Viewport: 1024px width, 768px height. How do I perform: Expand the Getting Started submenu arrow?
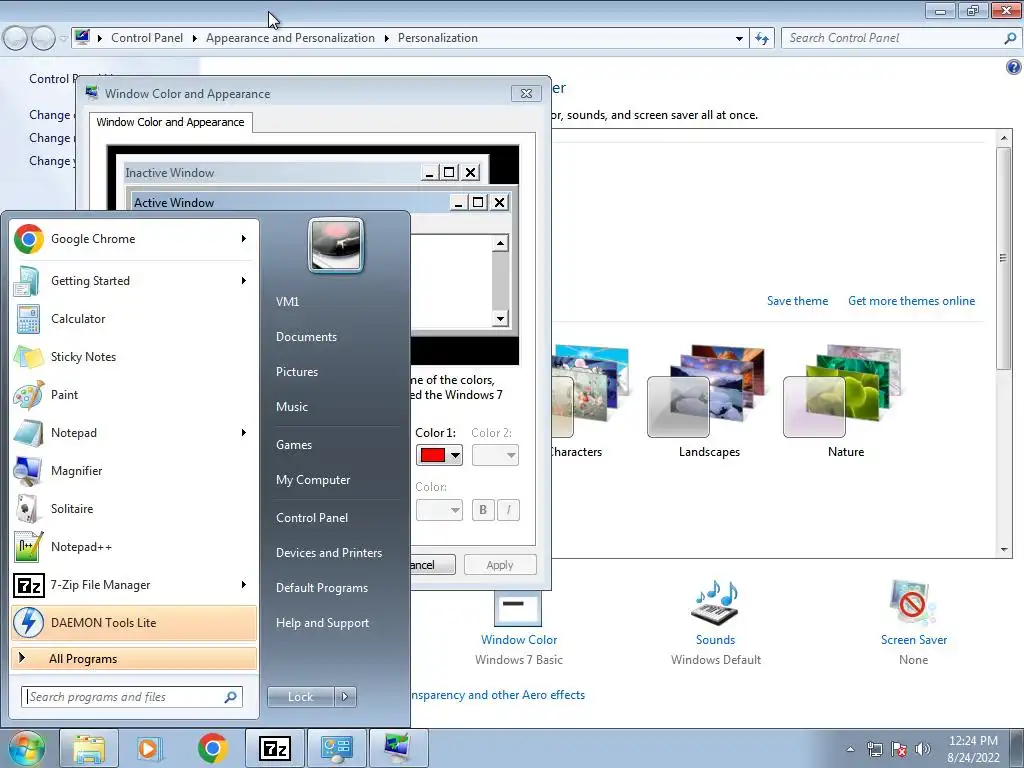(x=244, y=281)
